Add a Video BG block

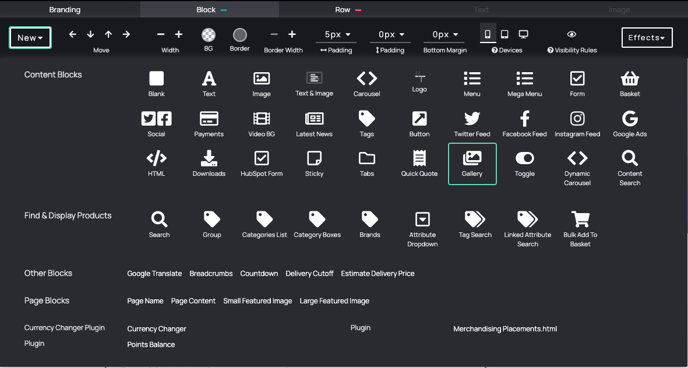point(262,124)
